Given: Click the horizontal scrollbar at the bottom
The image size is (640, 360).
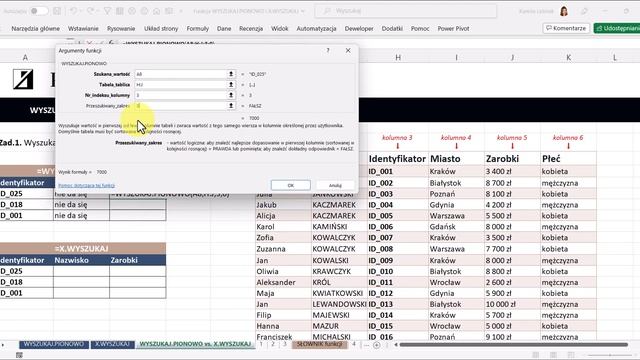Looking at the screenshot, I should pyautogui.click(x=513, y=345).
